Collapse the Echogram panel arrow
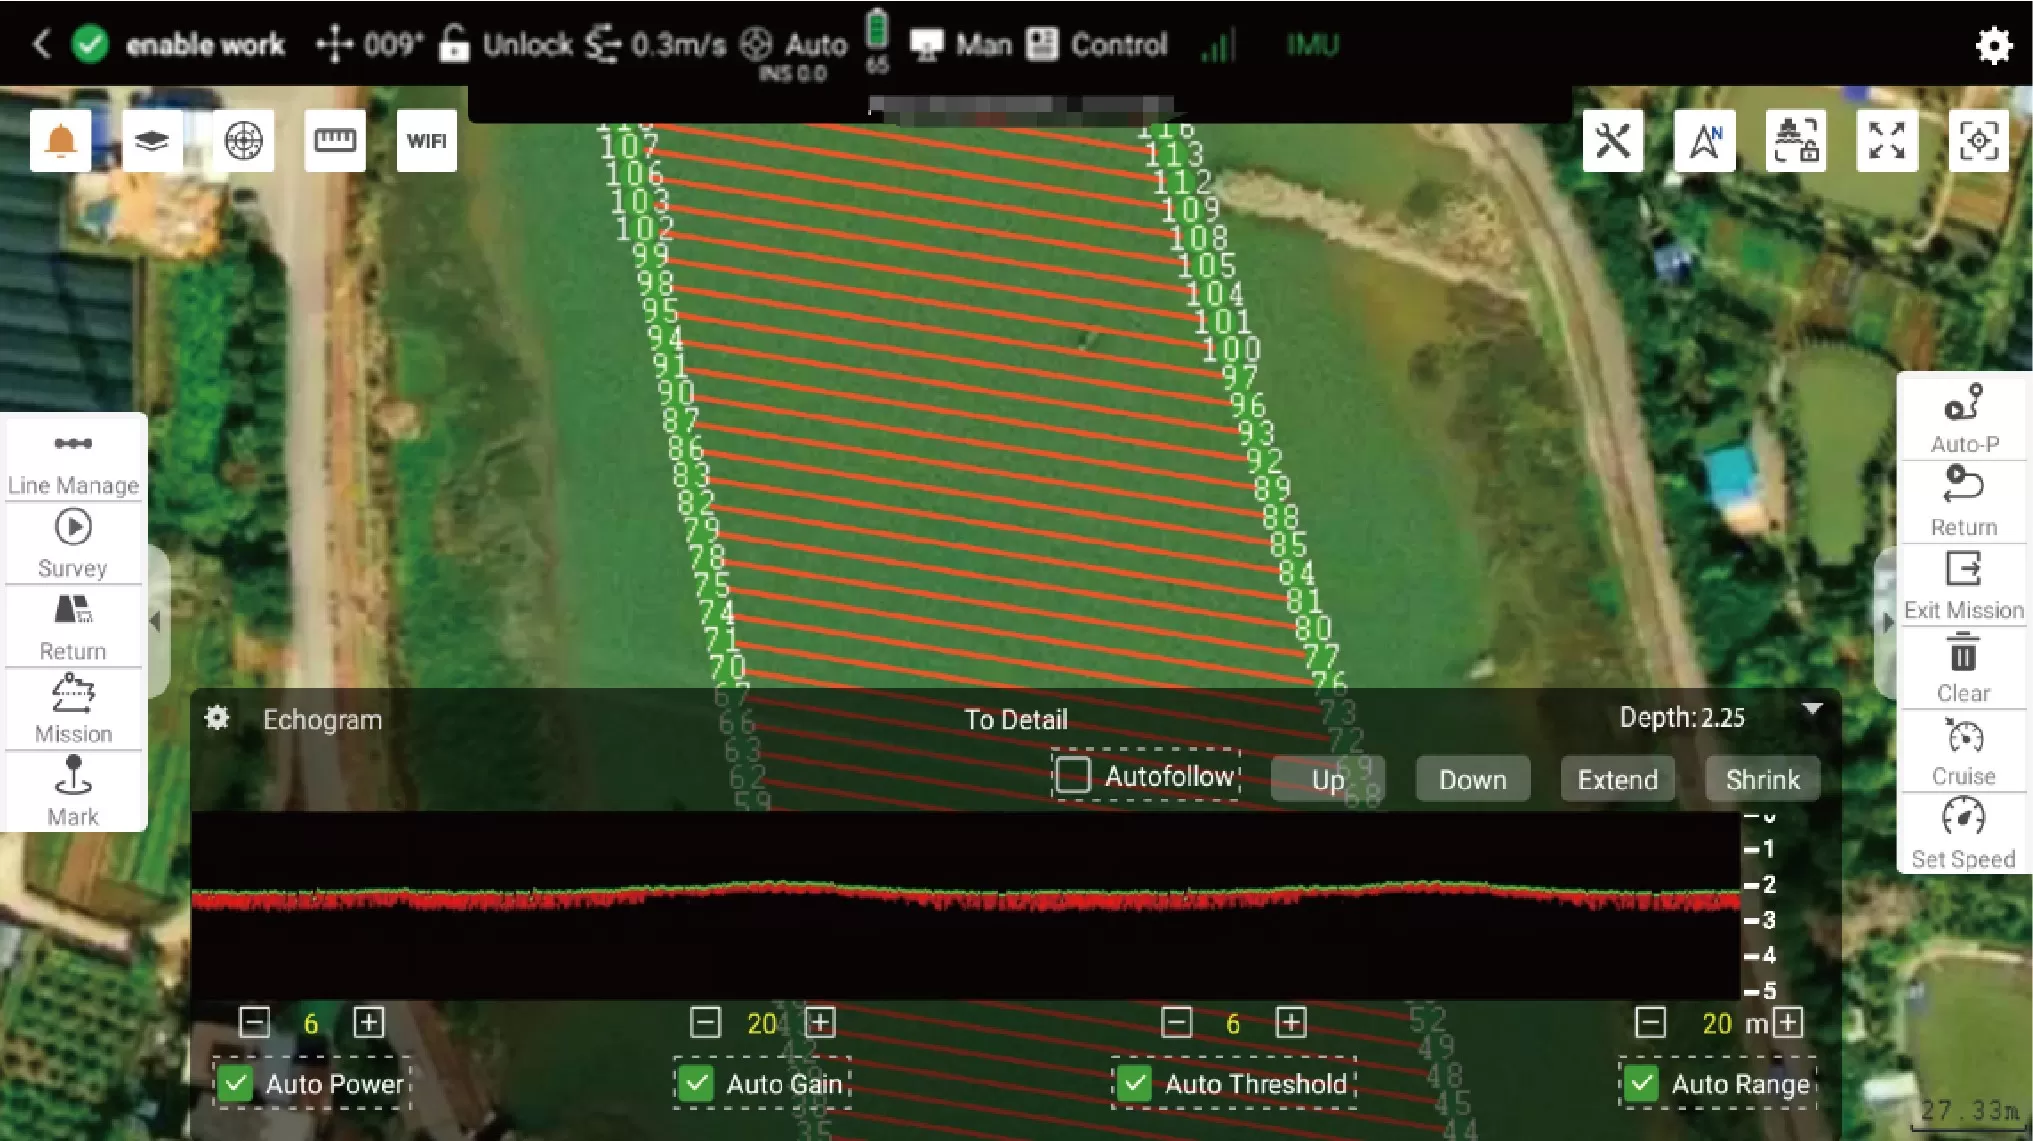2033x1141 pixels. [1812, 709]
